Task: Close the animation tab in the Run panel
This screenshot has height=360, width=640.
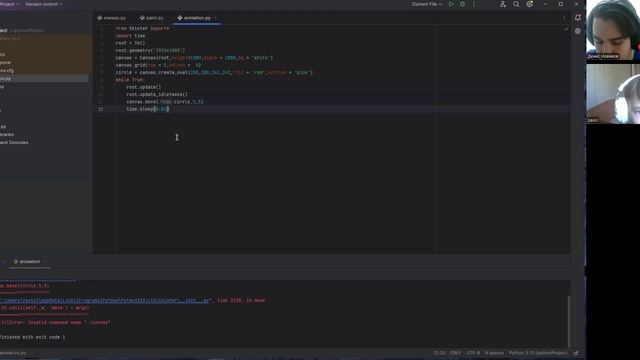Action: (45, 262)
